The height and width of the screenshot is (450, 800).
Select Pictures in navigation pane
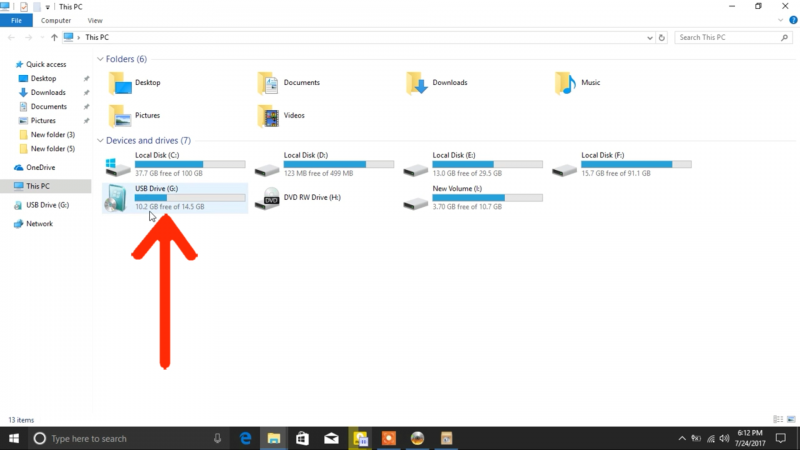[43, 120]
